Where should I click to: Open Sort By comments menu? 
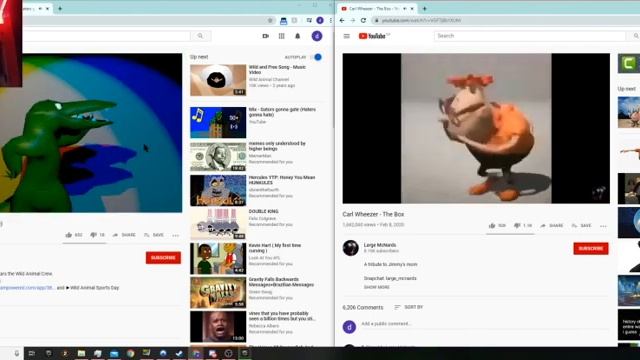pos(409,307)
